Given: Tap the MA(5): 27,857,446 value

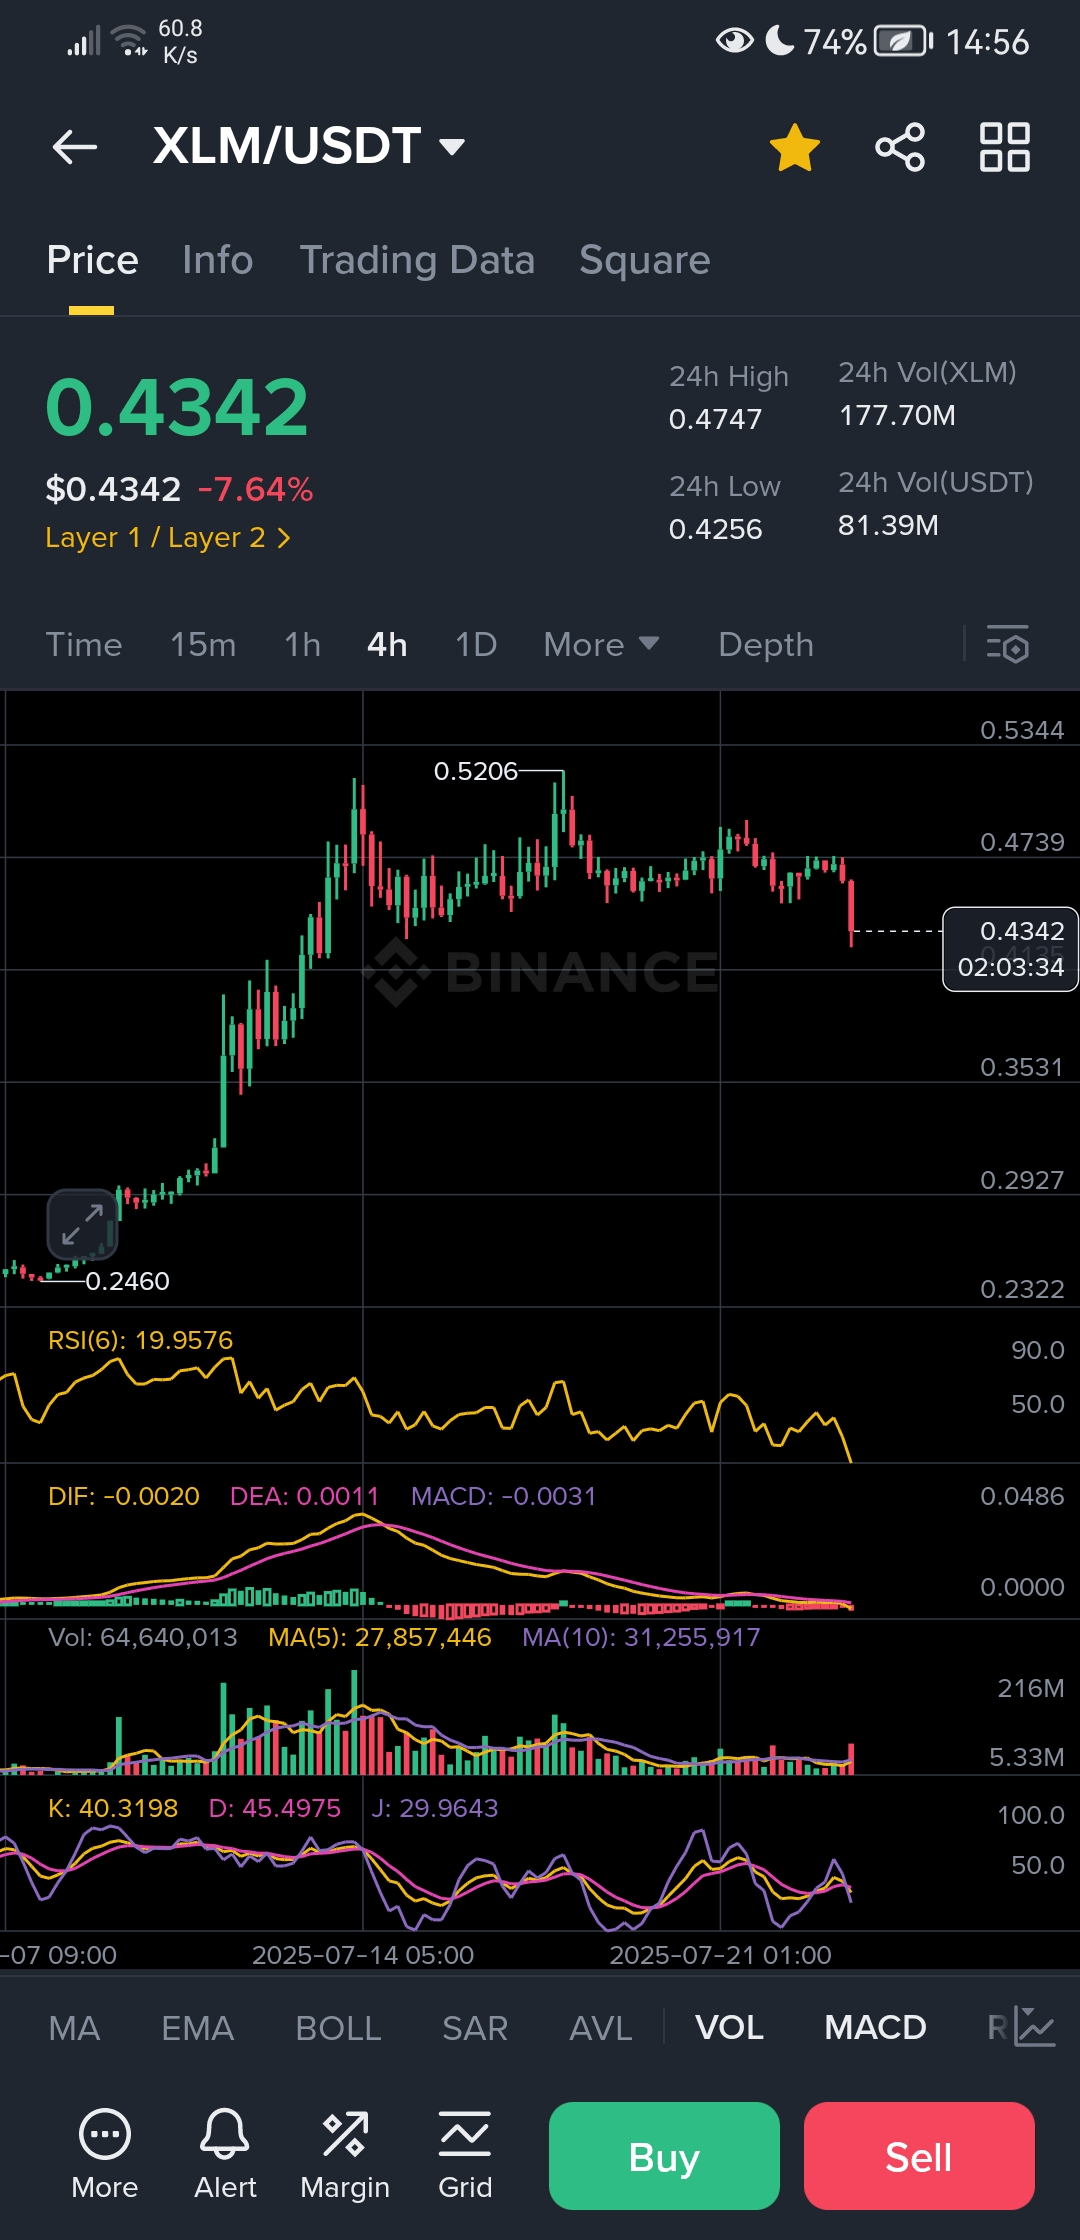Looking at the screenshot, I should 380,1637.
